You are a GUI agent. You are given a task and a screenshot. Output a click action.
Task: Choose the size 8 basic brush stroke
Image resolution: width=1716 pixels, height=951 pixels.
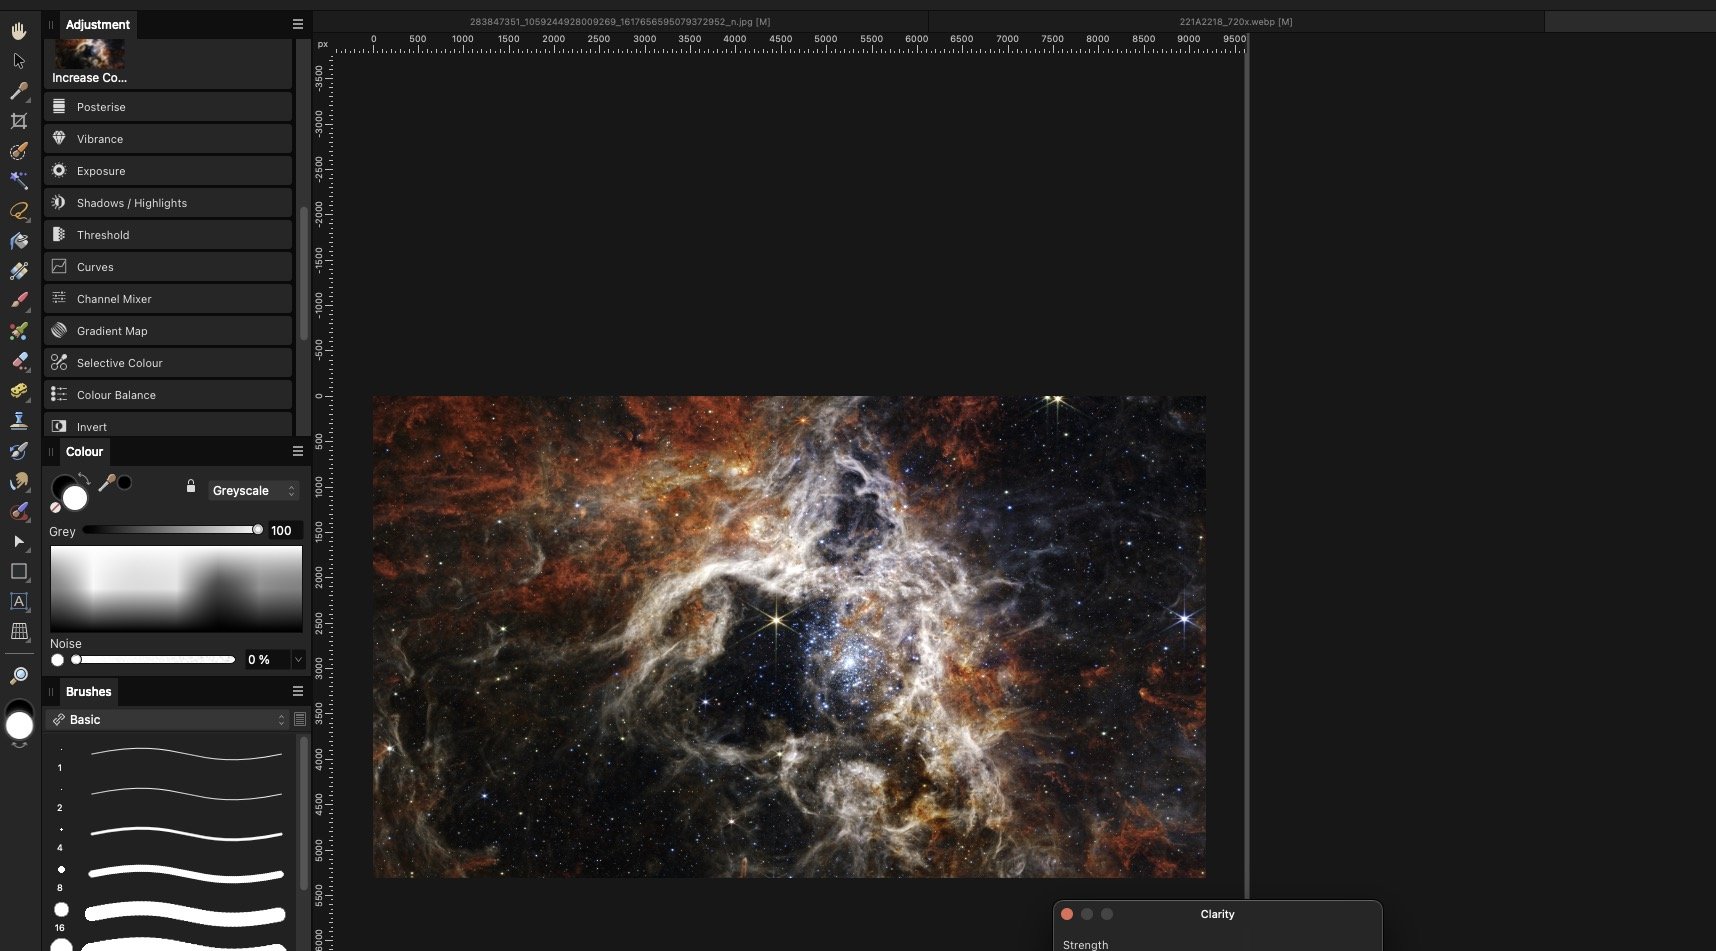pyautogui.click(x=186, y=874)
